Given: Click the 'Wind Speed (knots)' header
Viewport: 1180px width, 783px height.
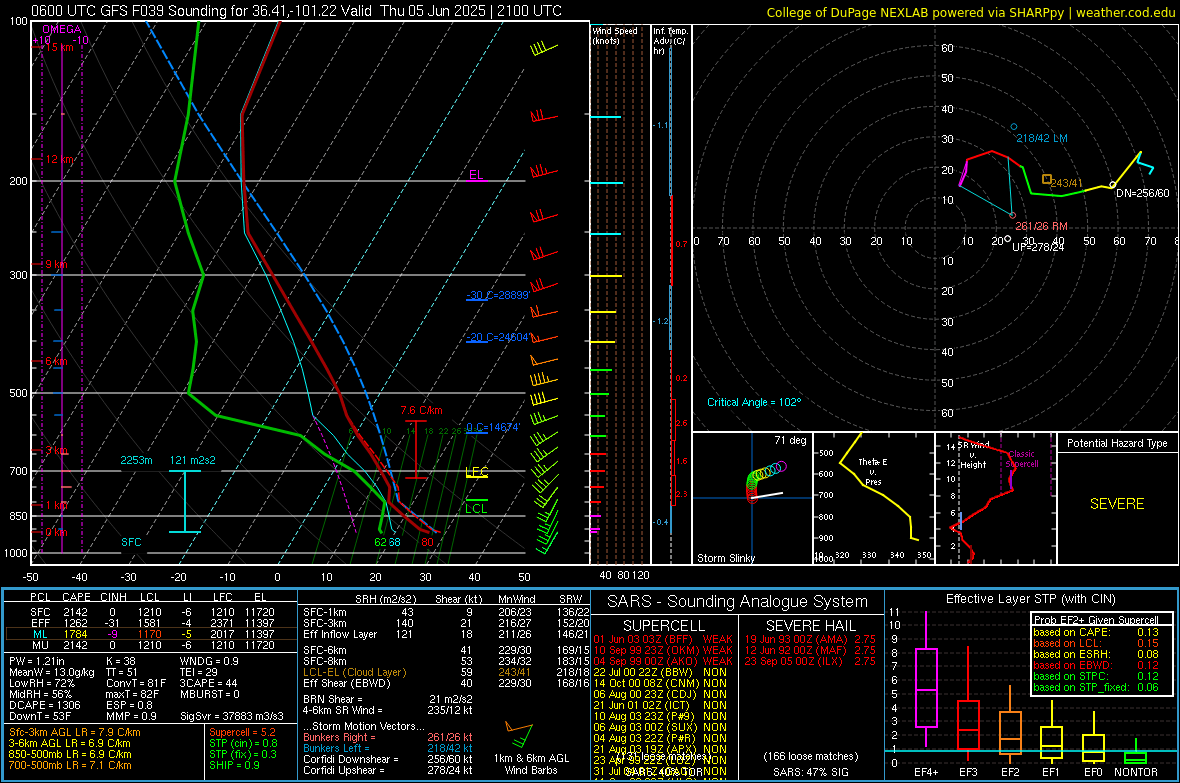Looking at the screenshot, I should [x=615, y=35].
